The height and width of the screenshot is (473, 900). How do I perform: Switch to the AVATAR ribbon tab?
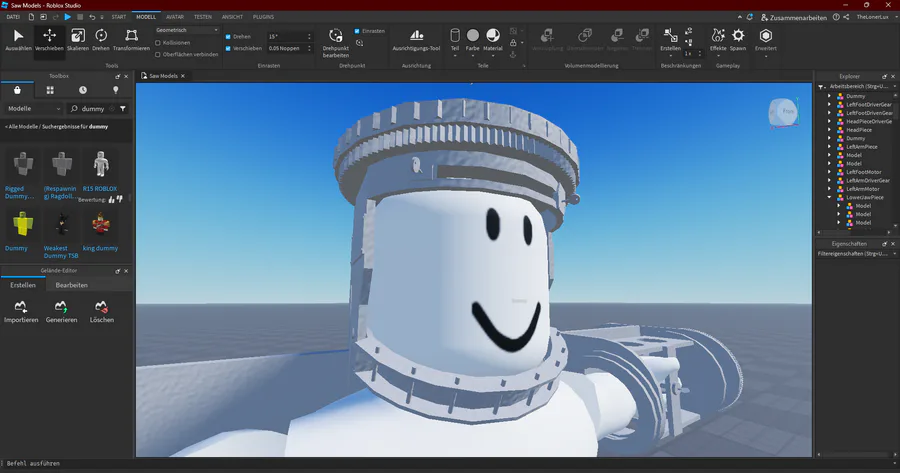pyautogui.click(x=174, y=17)
